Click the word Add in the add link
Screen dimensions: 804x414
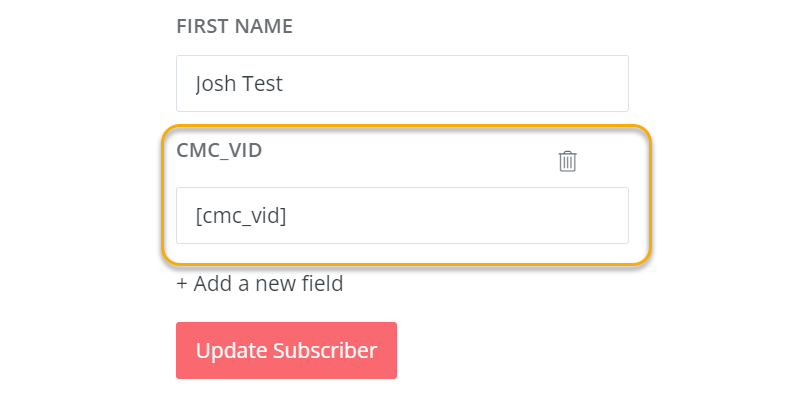click(x=211, y=284)
